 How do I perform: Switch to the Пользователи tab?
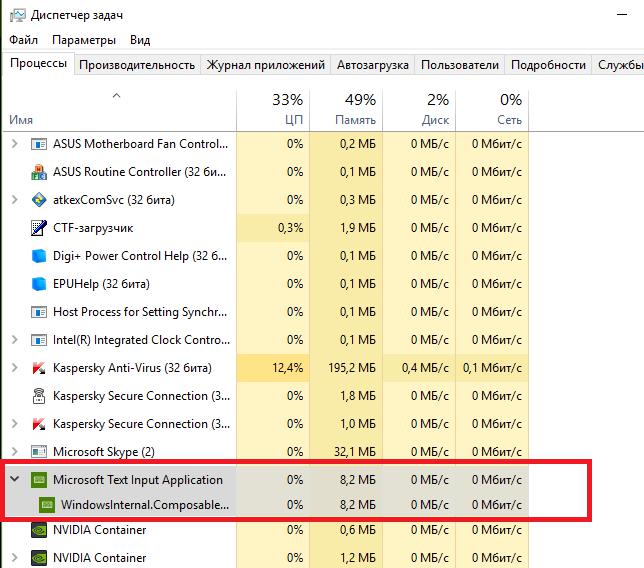[x=460, y=65]
